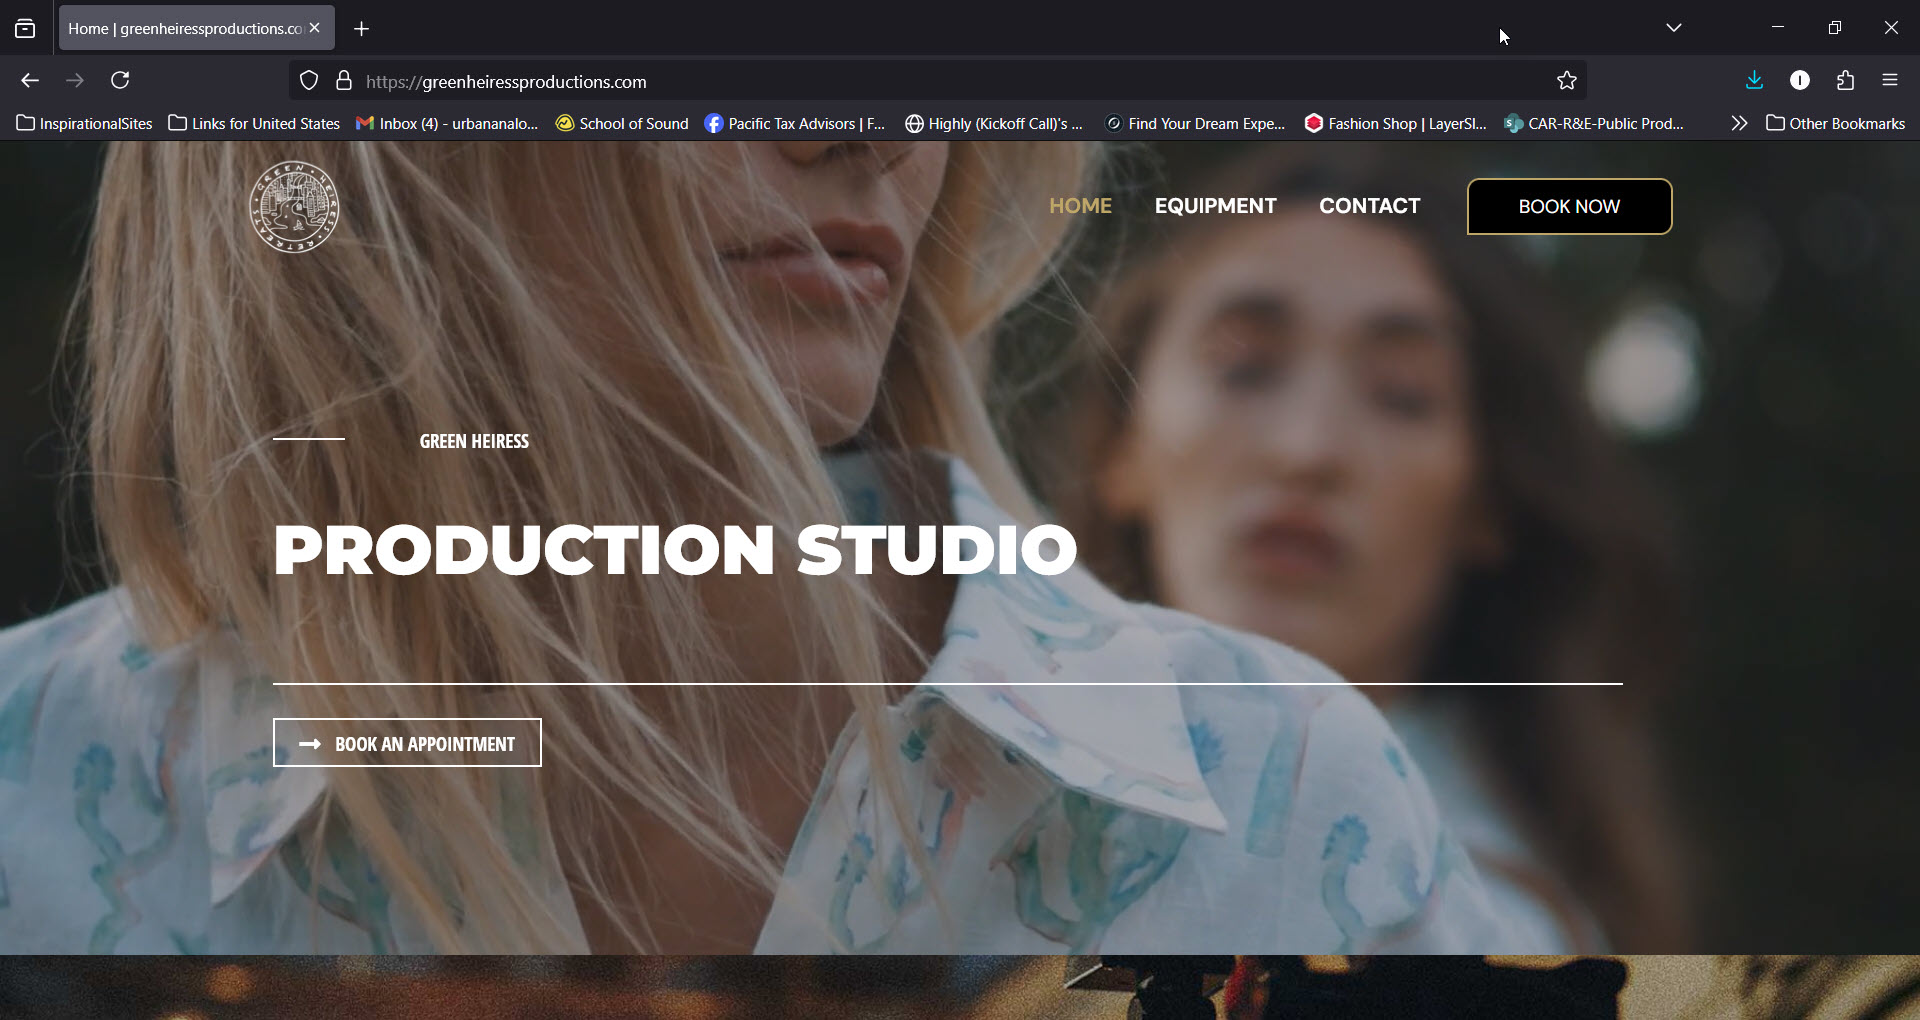Open the Gmail Inbox bookmark

[447, 123]
